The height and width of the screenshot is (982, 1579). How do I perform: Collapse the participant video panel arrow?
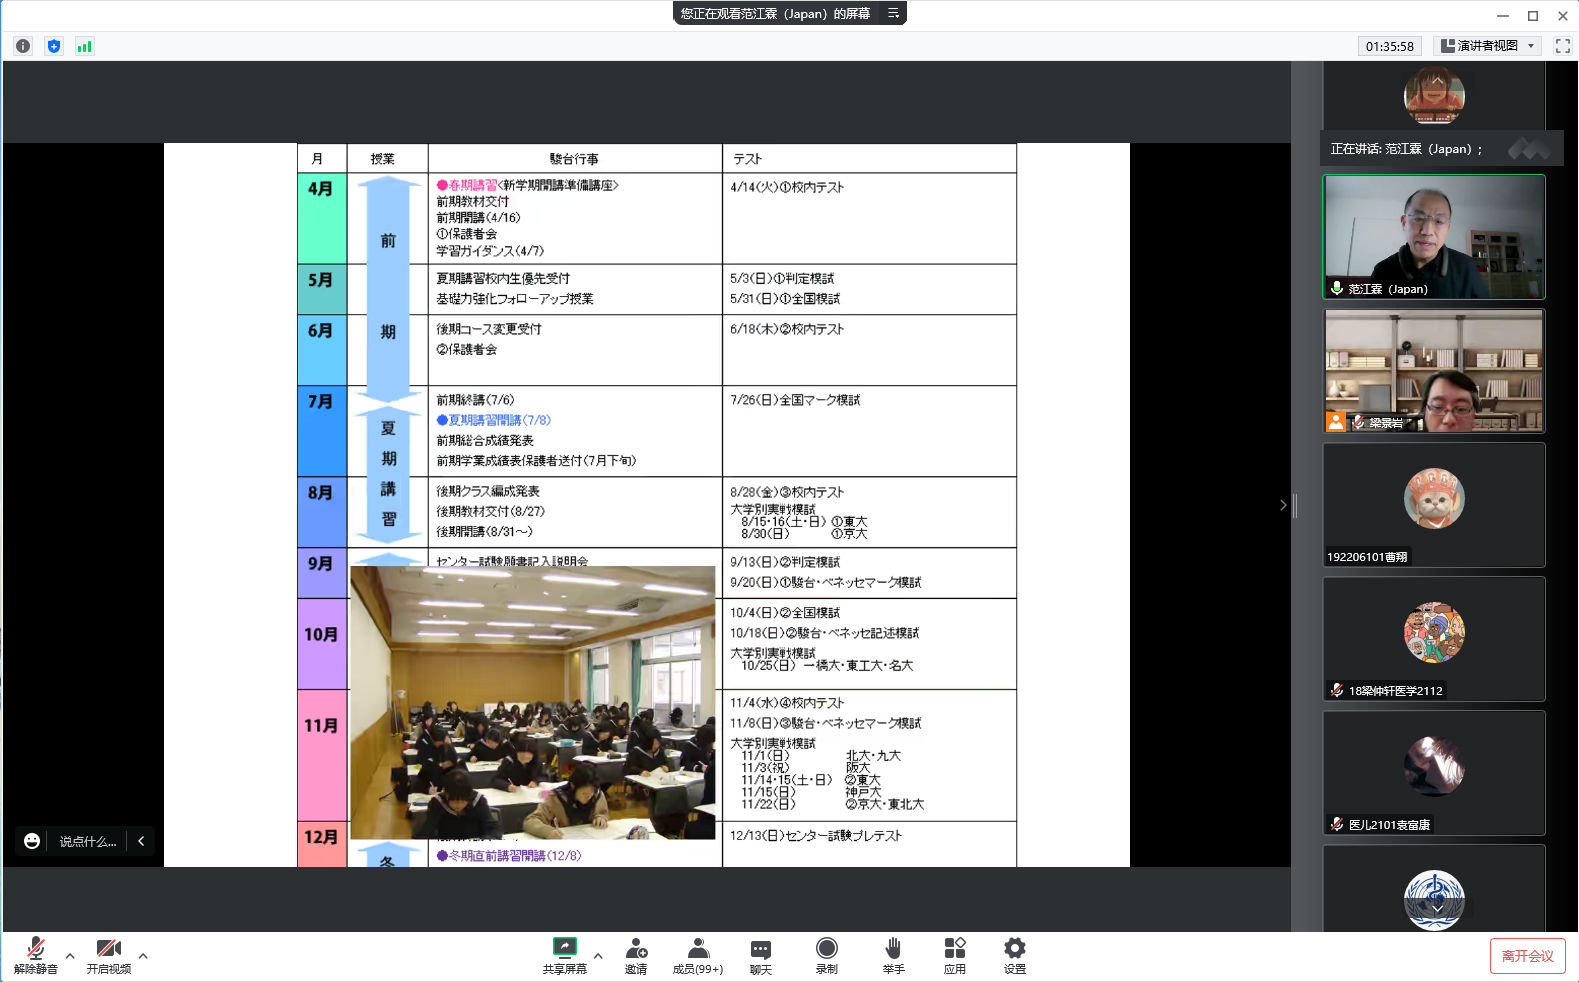point(1283,505)
